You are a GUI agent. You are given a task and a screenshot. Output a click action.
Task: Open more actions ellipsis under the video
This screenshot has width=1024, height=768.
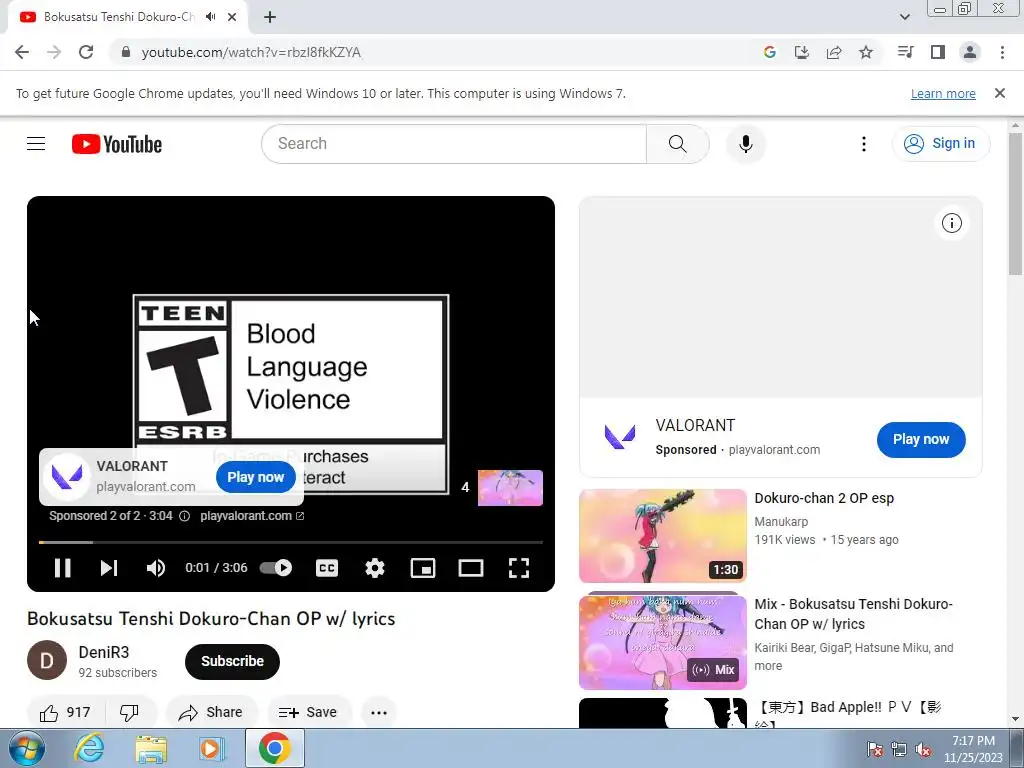[379, 712]
